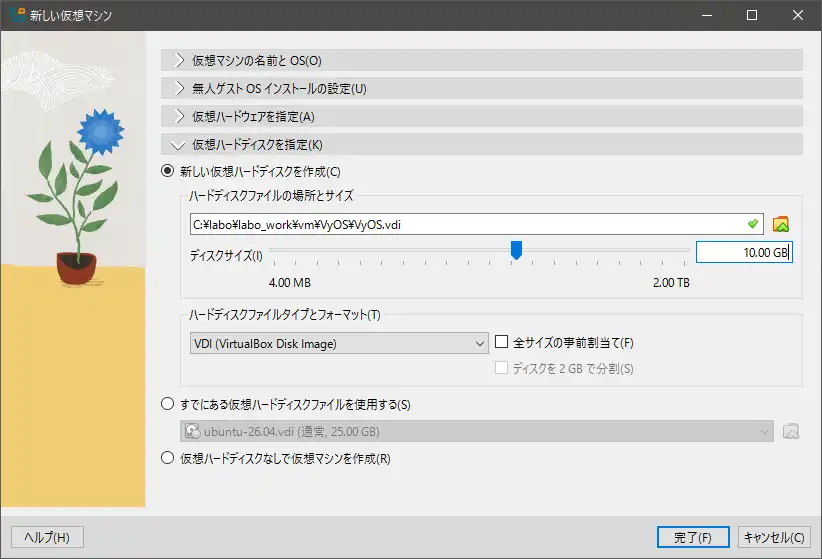Click the VirtualBox icon in the title bar
The width and height of the screenshot is (822, 559).
click(x=17, y=14)
